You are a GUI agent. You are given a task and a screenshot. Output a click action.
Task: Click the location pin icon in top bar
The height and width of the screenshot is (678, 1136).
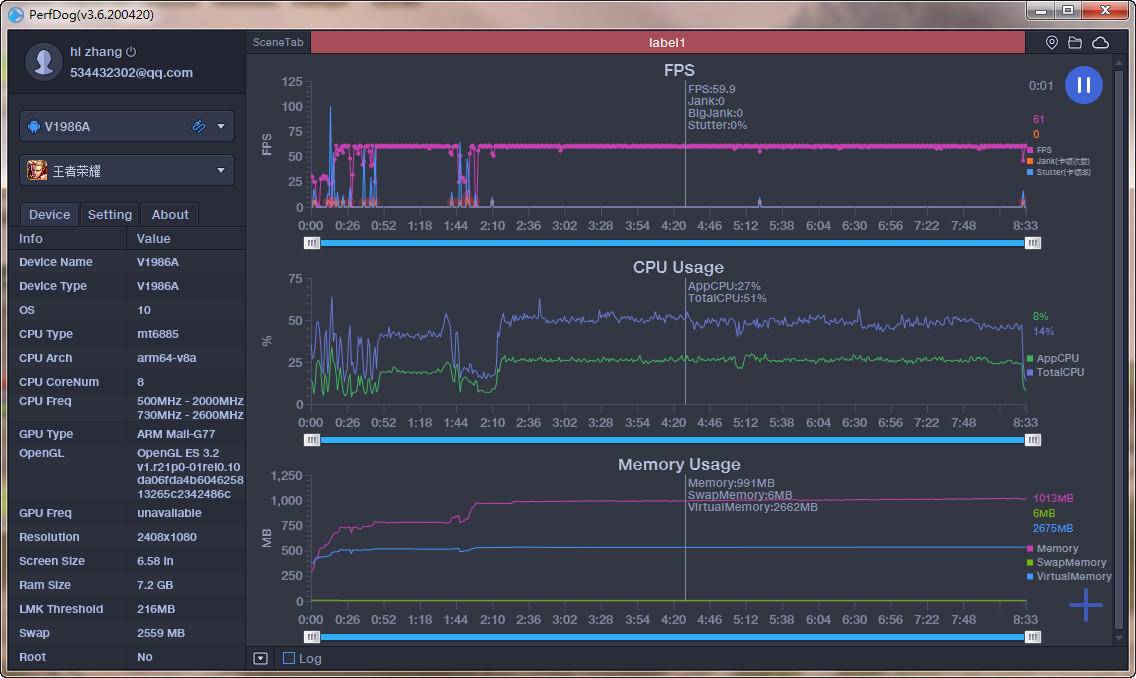coord(1052,43)
